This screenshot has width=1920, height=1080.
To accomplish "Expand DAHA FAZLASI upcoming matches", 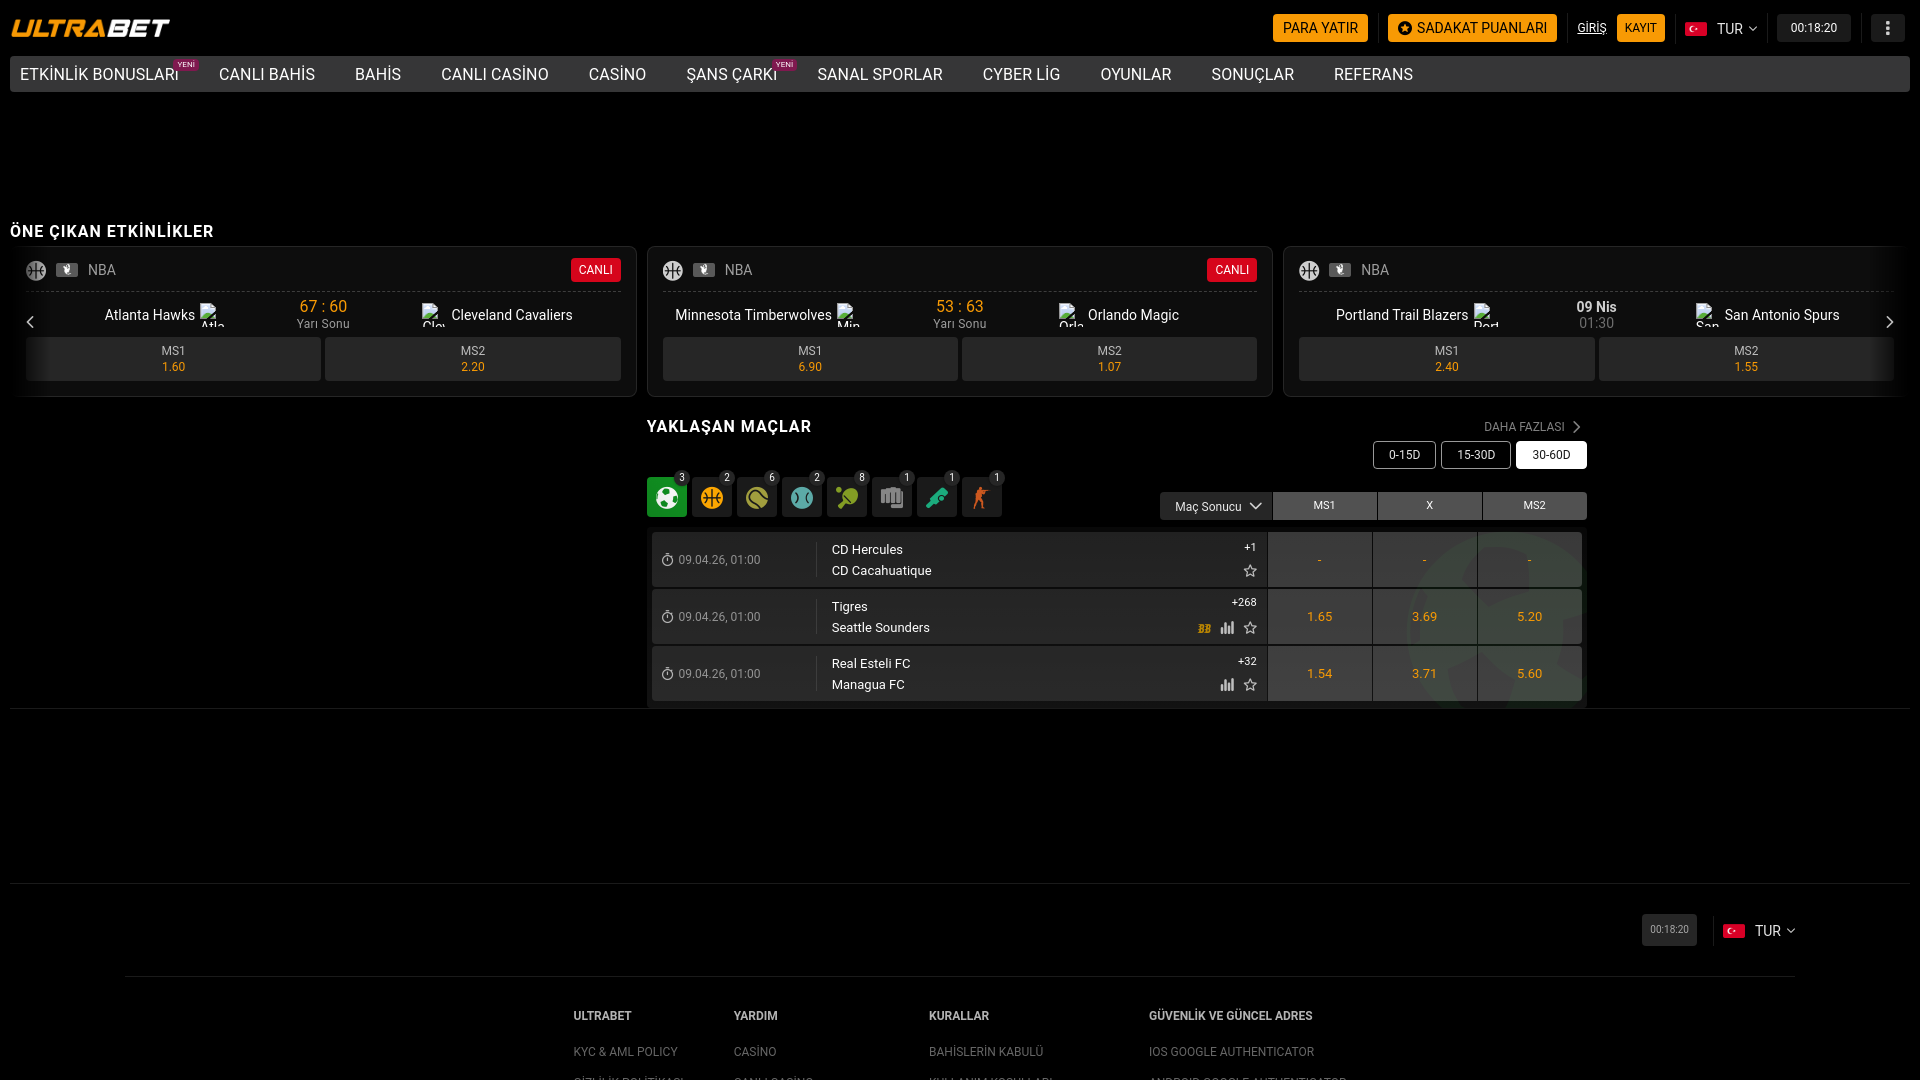I will pyautogui.click(x=1532, y=427).
